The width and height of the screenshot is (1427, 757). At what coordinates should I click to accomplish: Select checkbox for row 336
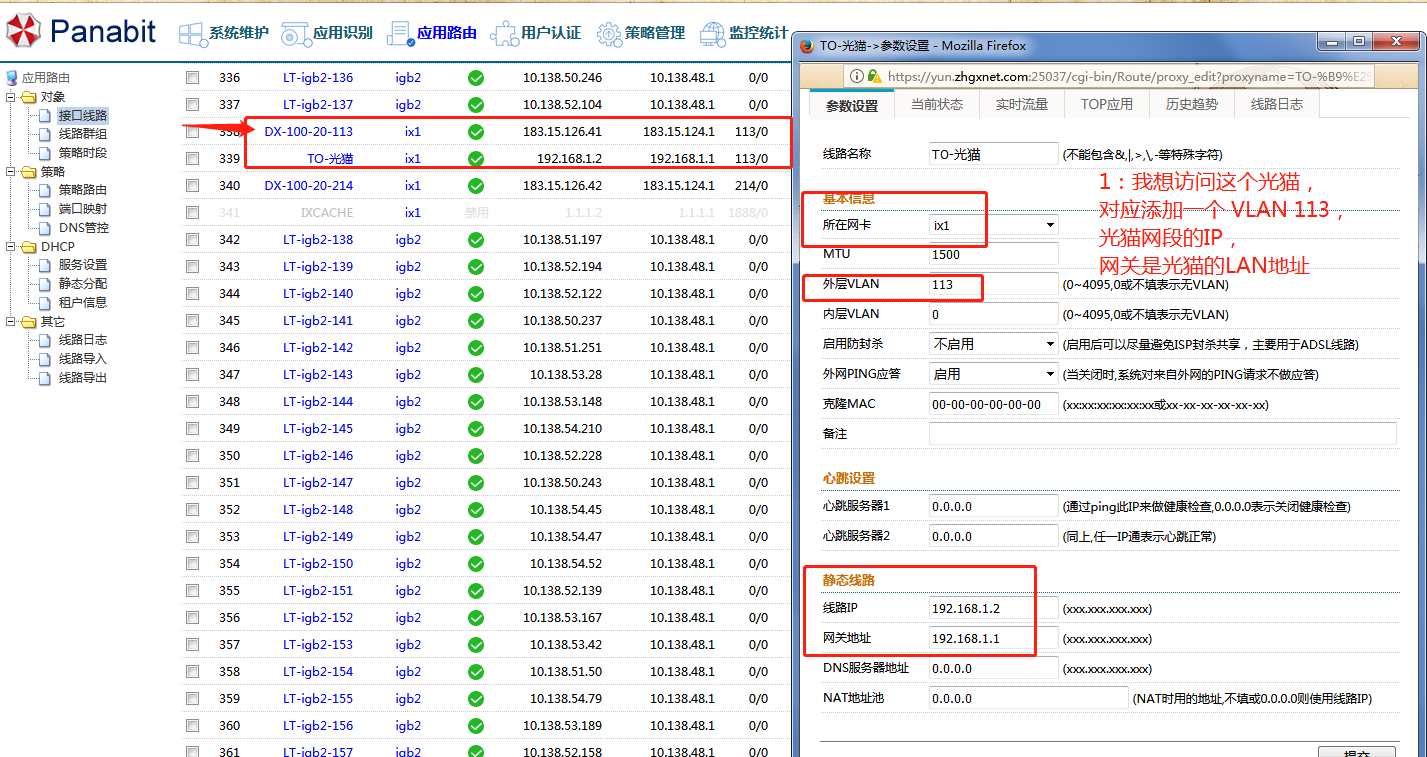(193, 78)
